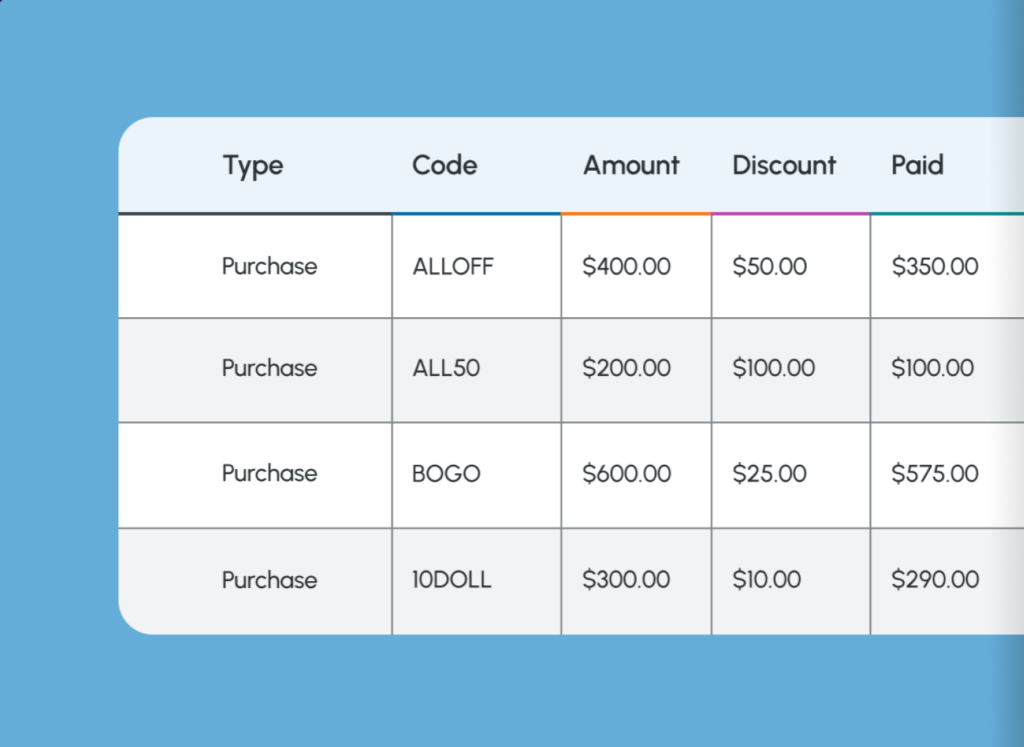Click the Amount column header
Viewport: 1024px width, 747px height.
631,165
